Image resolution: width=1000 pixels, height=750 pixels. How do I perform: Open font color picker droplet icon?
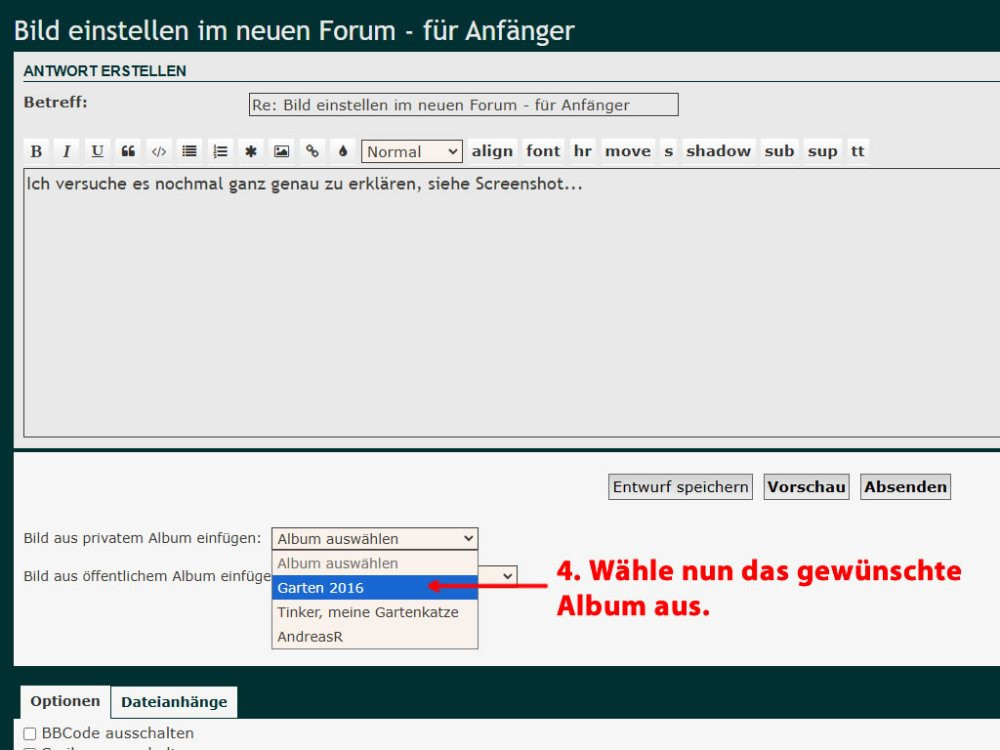tap(343, 151)
